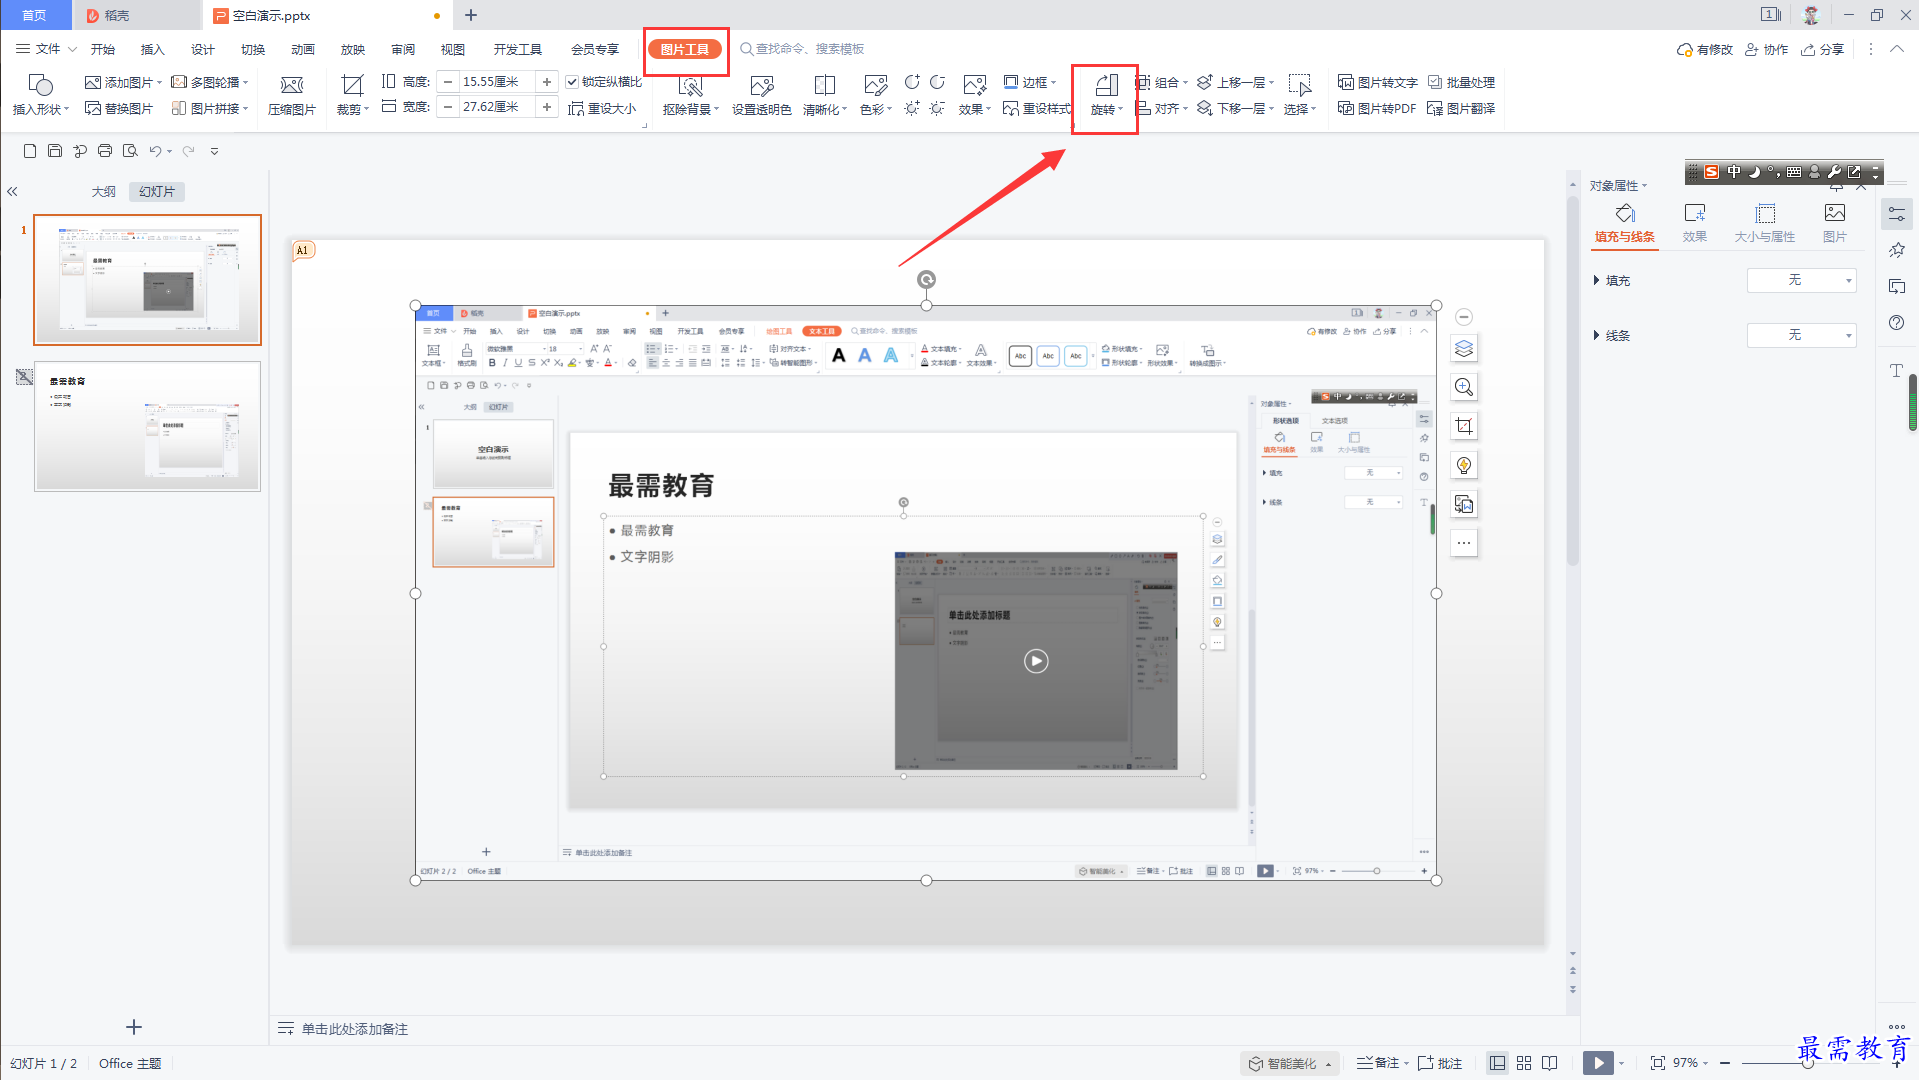1919x1080 pixels.
Task: Switch to normal view in status bar
Action: click(x=1497, y=1063)
